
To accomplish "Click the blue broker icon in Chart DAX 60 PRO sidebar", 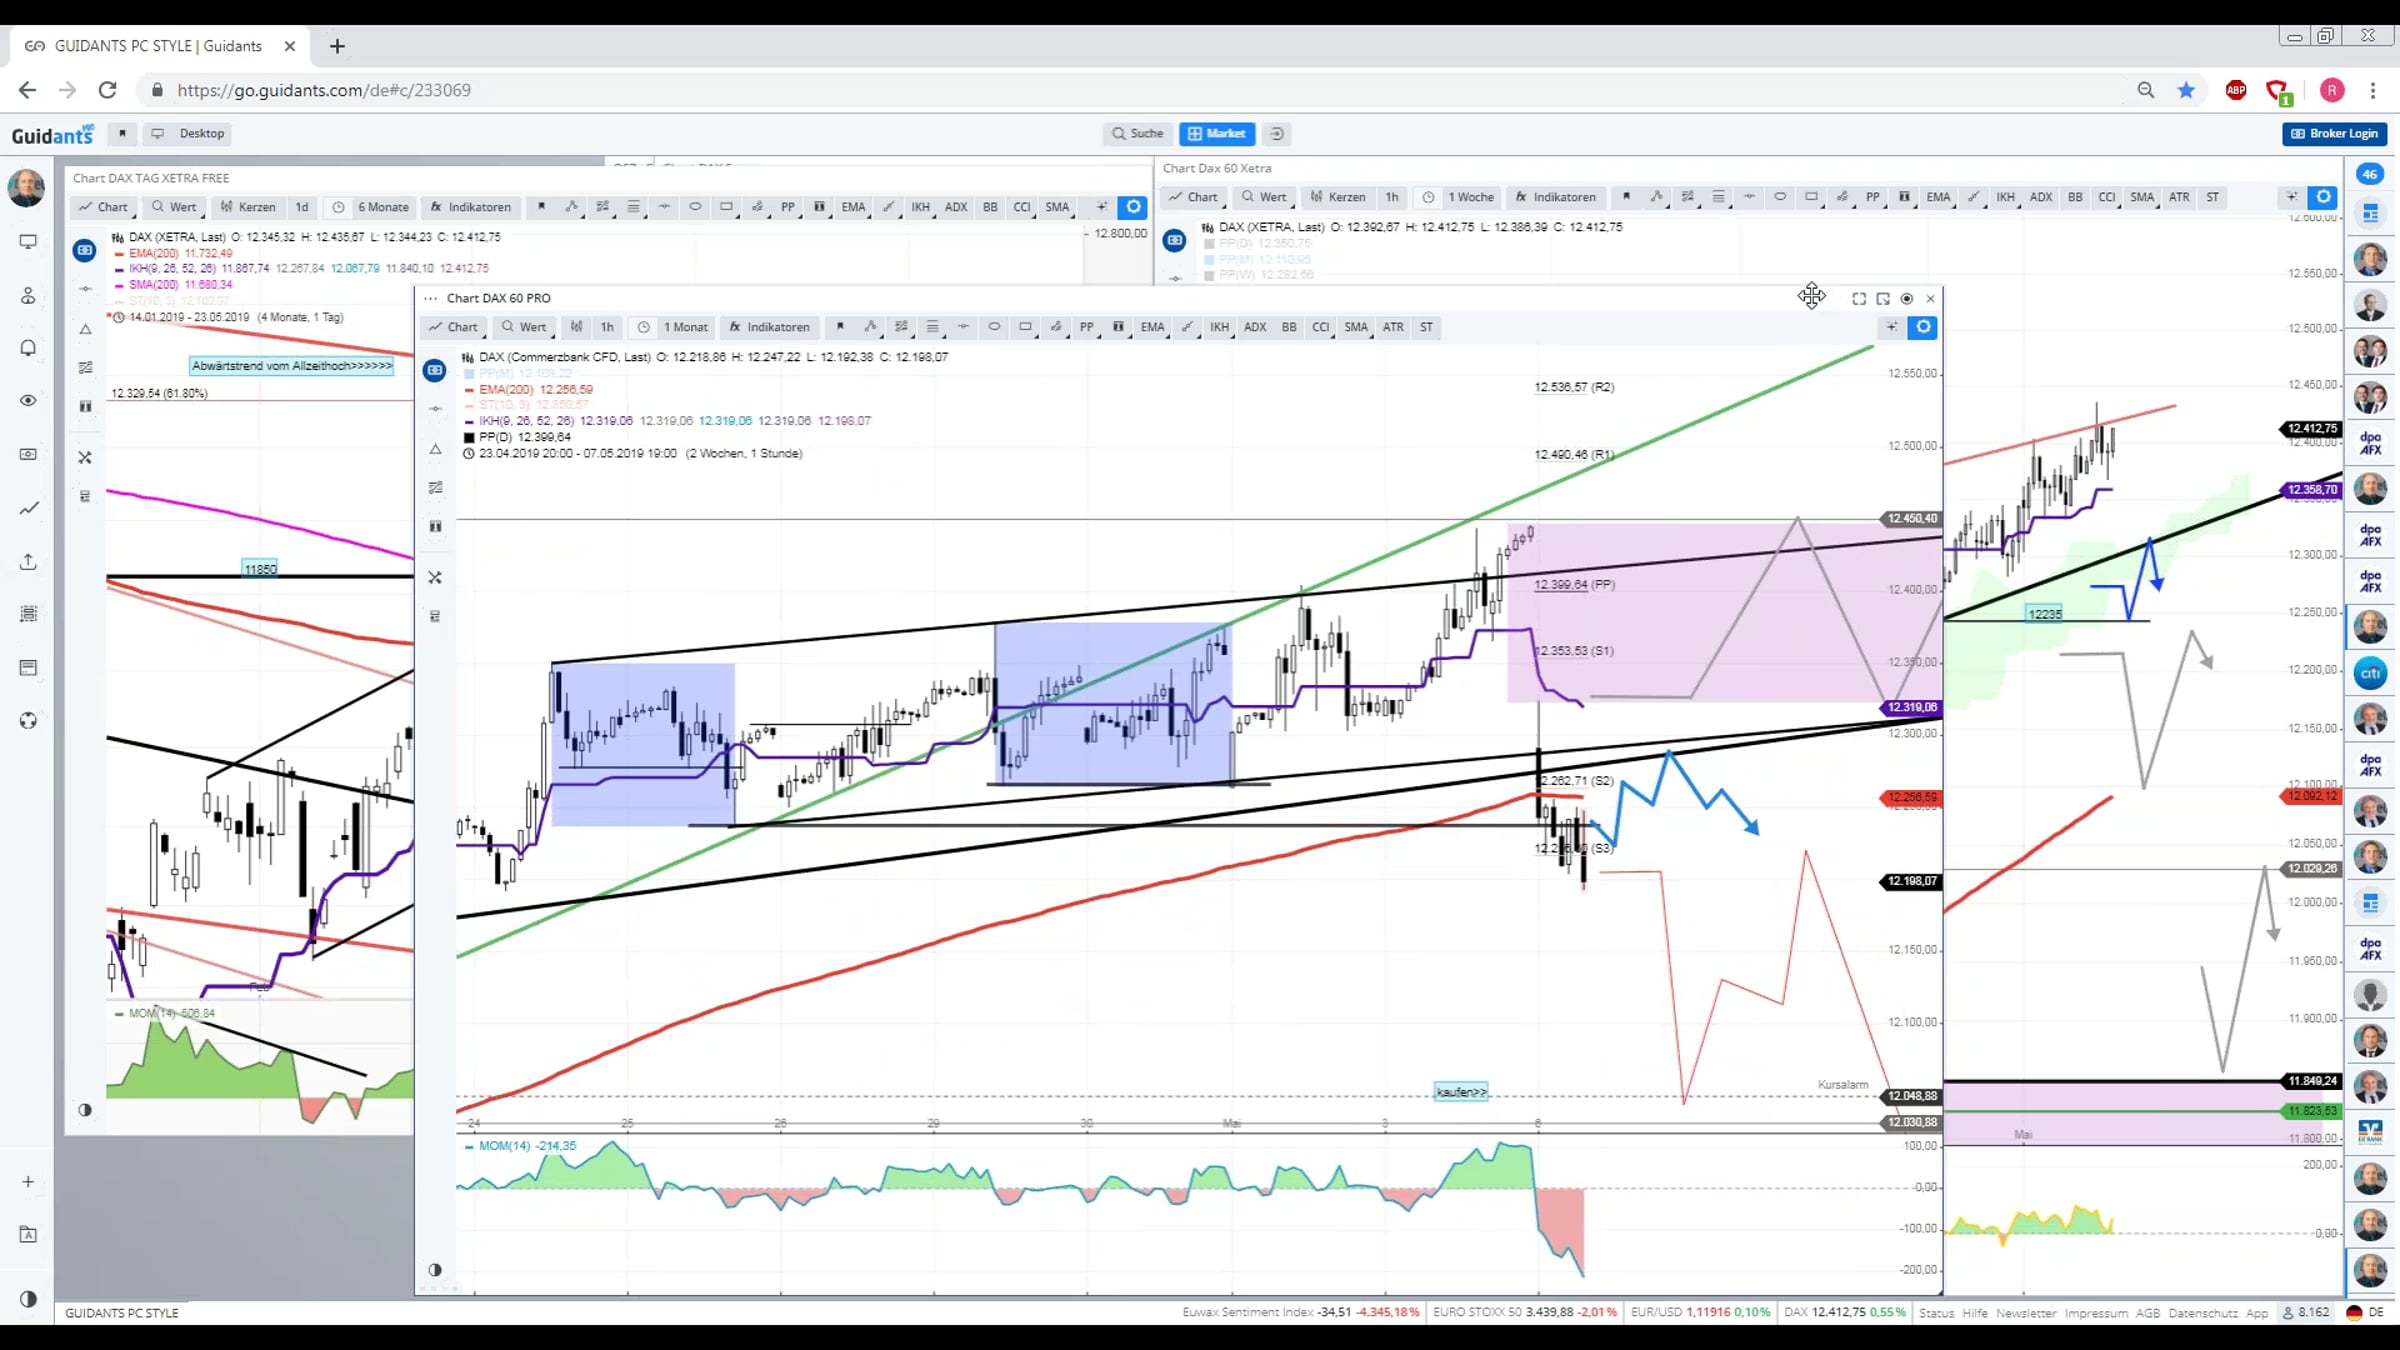I will tap(435, 371).
